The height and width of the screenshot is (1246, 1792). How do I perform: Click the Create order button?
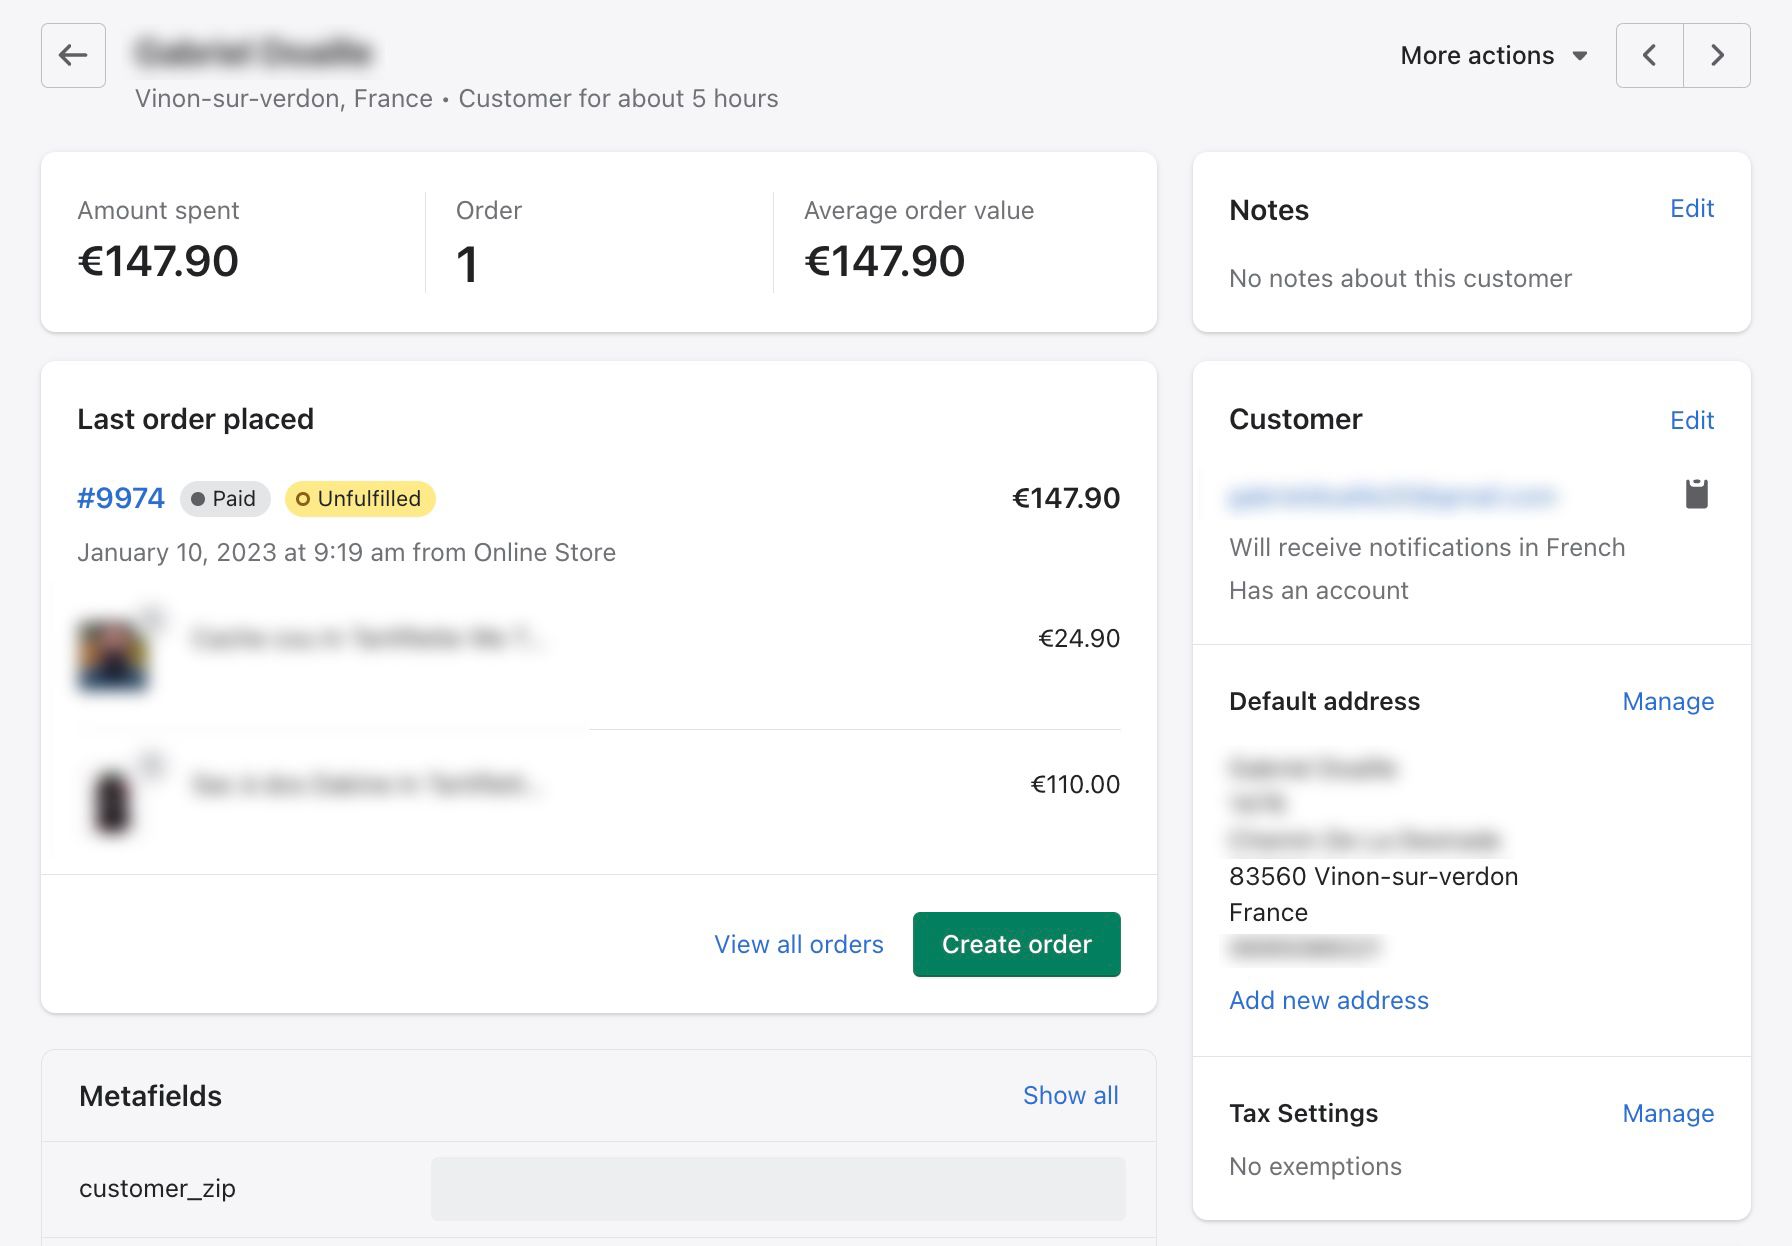[x=1016, y=944]
